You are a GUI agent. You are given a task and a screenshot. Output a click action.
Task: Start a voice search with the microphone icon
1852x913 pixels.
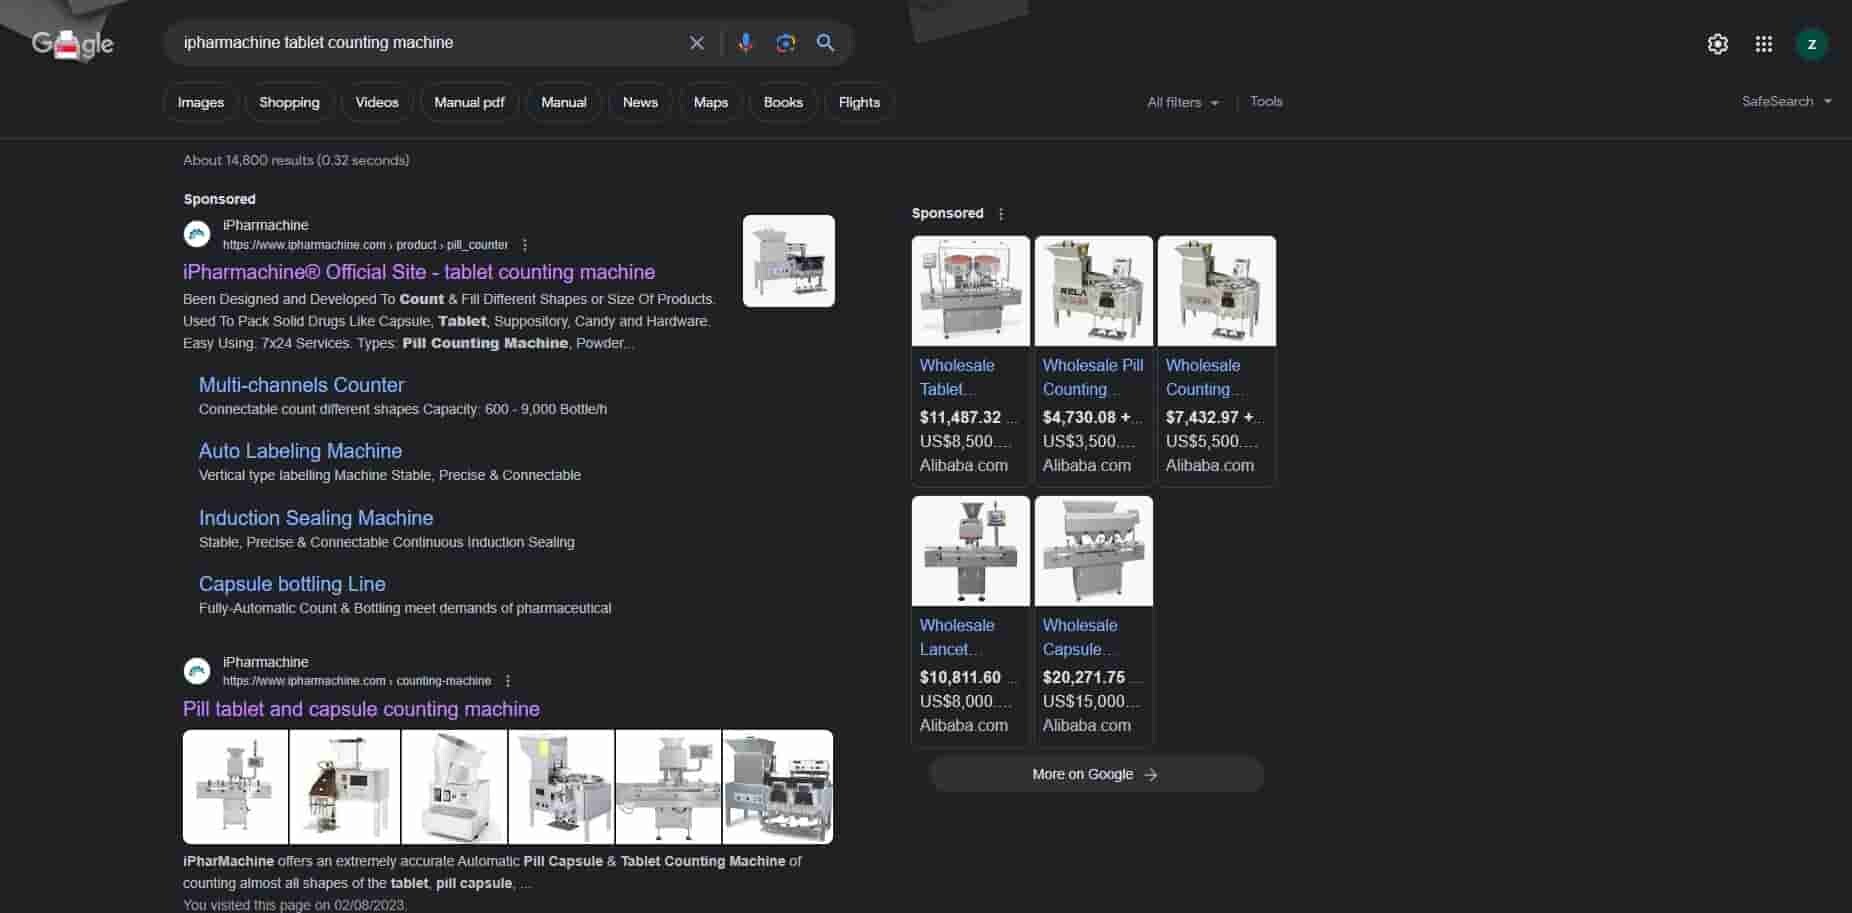745,43
